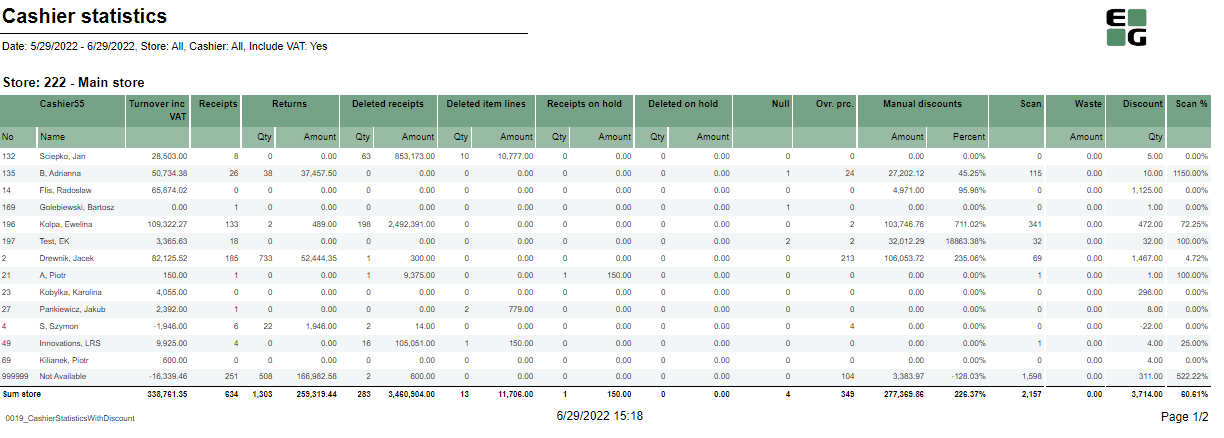Screen dimensions: 1224x438
Task: Select the Cashier55 column header
Action: pos(62,103)
